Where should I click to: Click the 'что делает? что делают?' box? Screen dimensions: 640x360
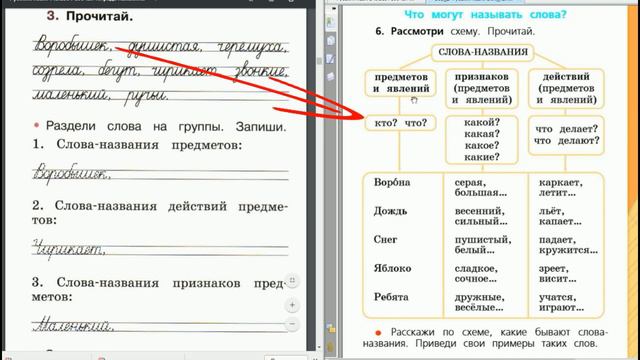tap(566, 135)
